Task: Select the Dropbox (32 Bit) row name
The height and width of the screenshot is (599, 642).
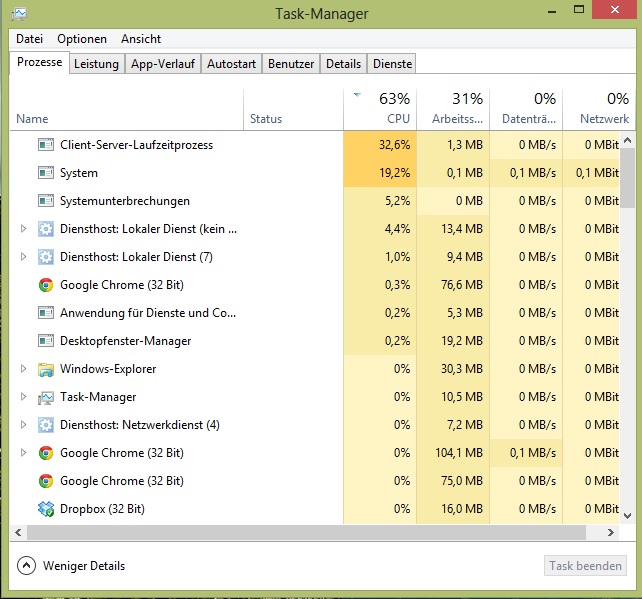Action: tap(102, 509)
